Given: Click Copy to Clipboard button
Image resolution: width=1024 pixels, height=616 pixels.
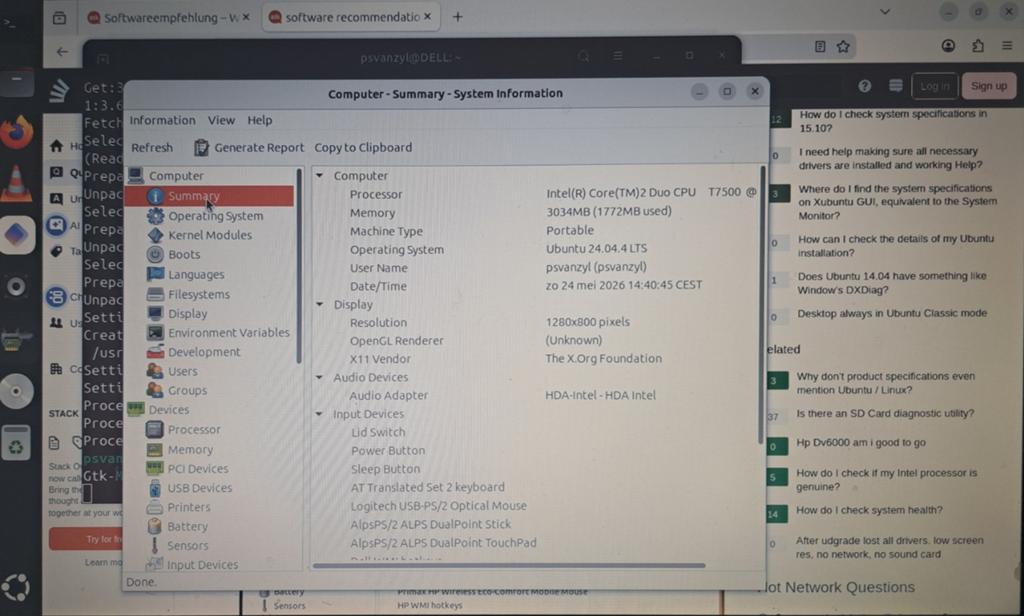Looking at the screenshot, I should 363,148.
